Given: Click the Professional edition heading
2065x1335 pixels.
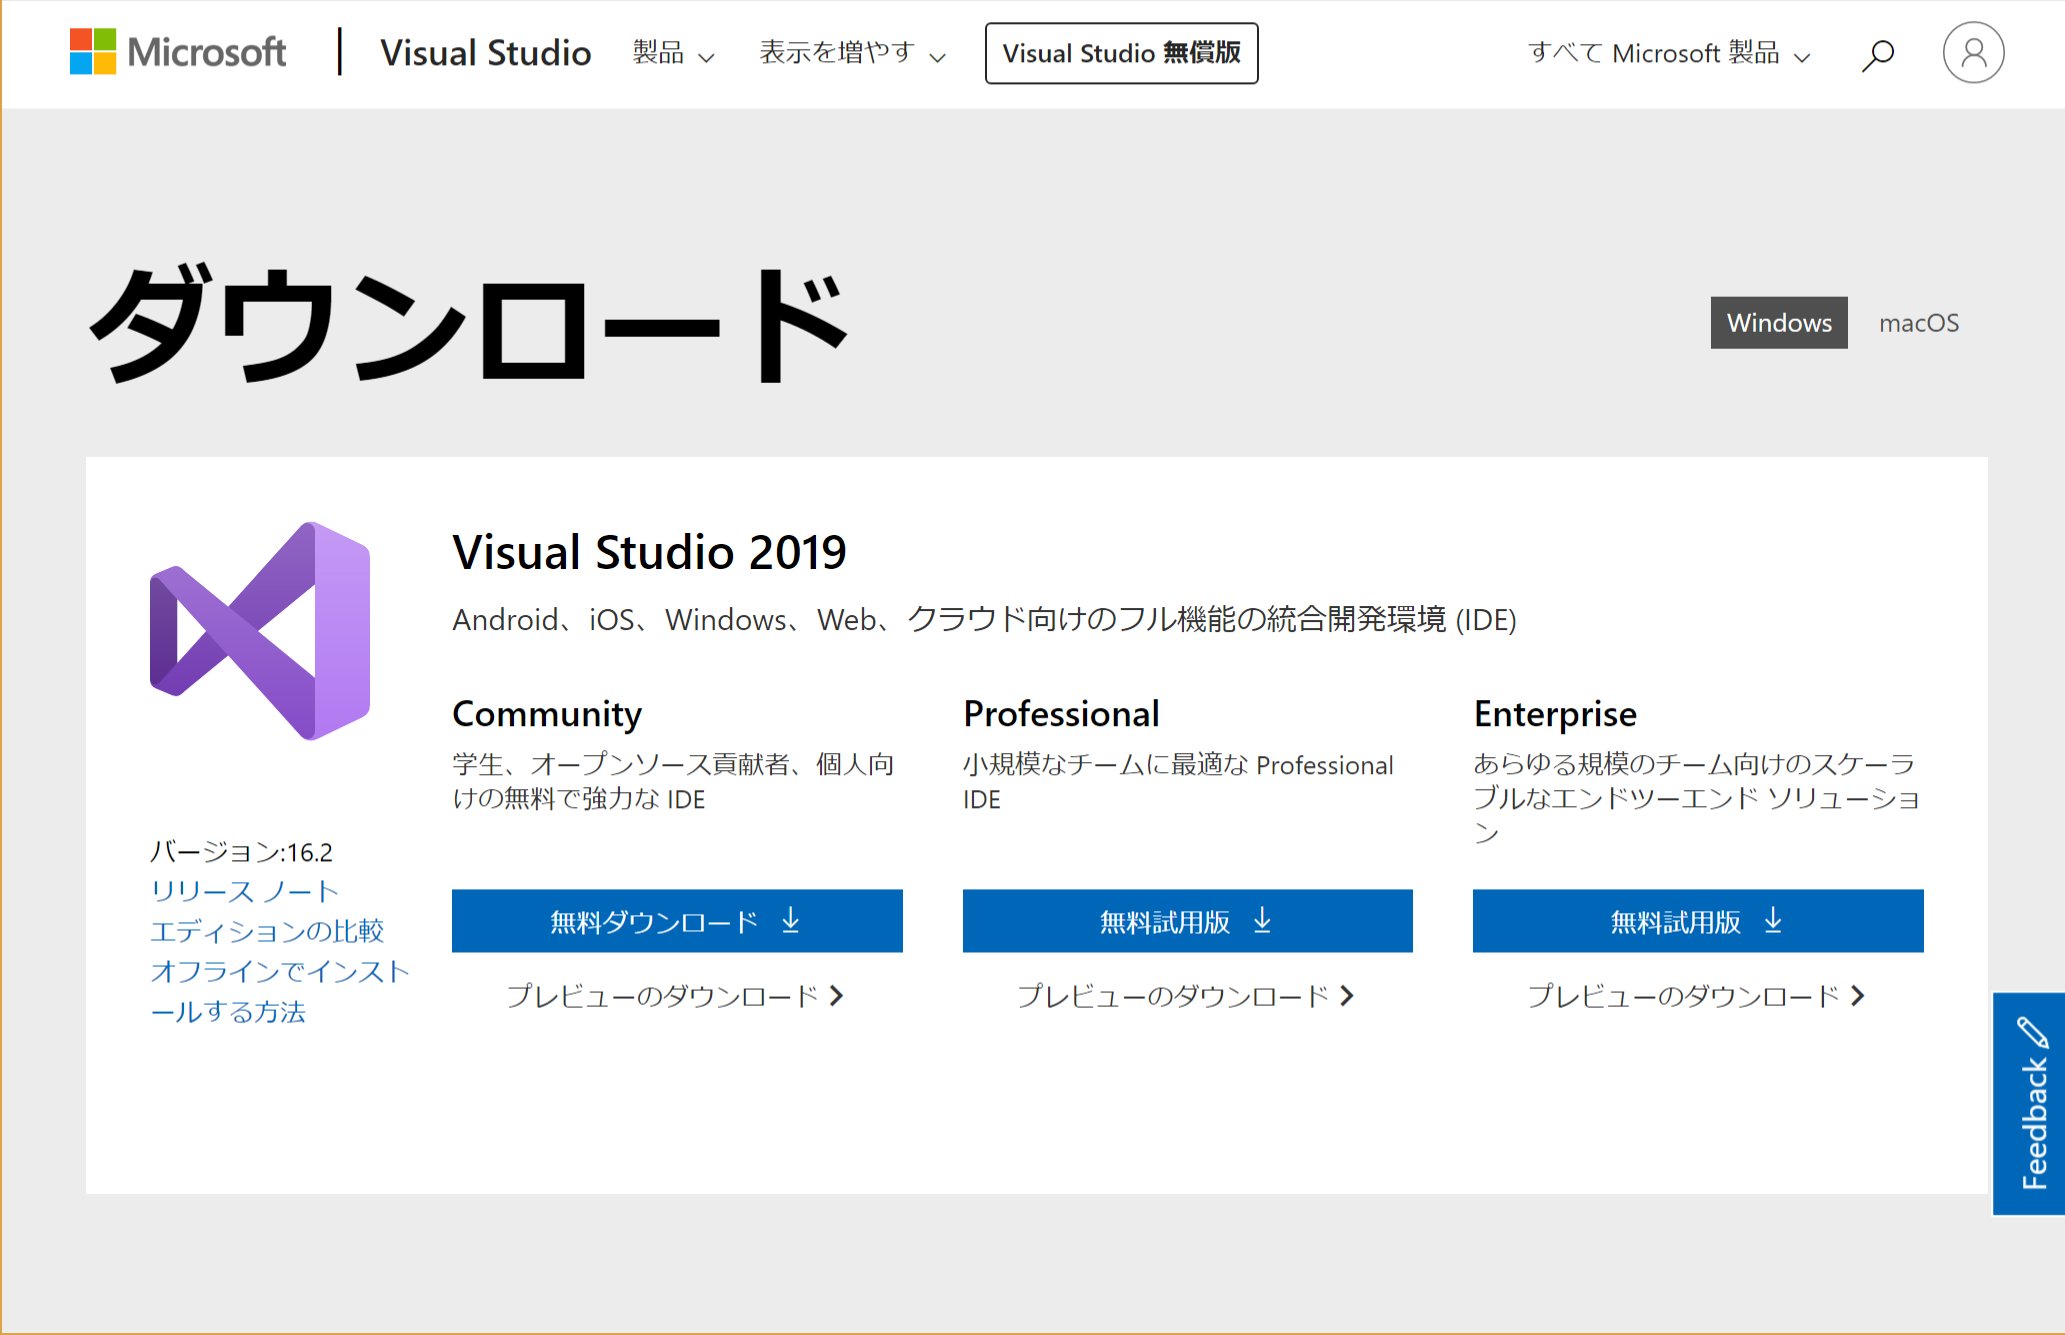Looking at the screenshot, I should point(1061,714).
